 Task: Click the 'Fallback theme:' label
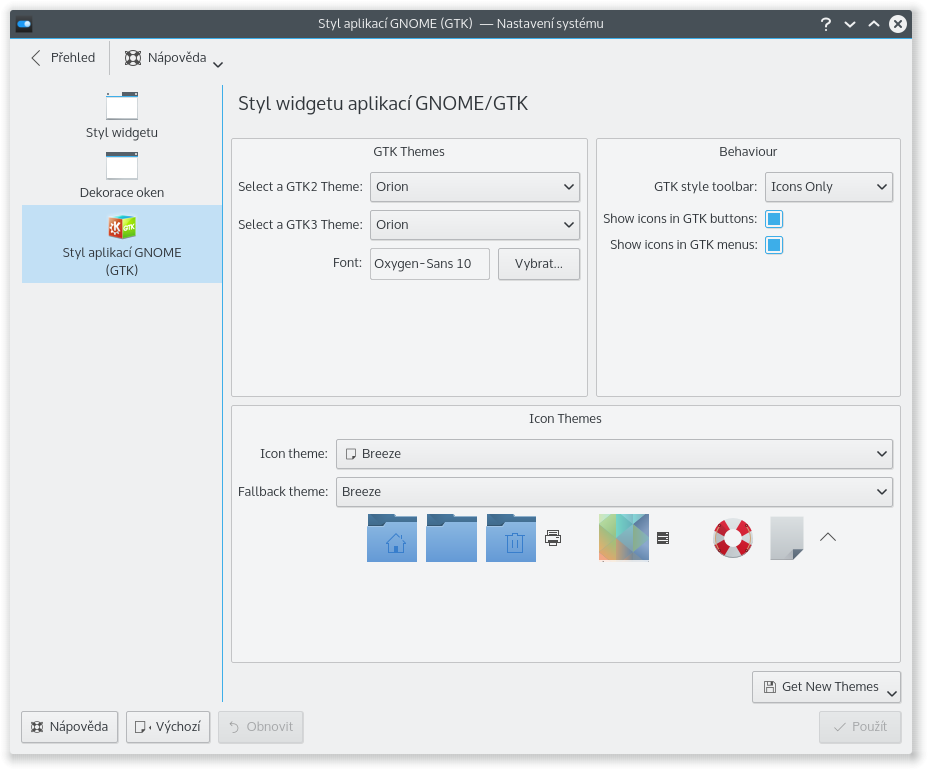pyautogui.click(x=283, y=491)
